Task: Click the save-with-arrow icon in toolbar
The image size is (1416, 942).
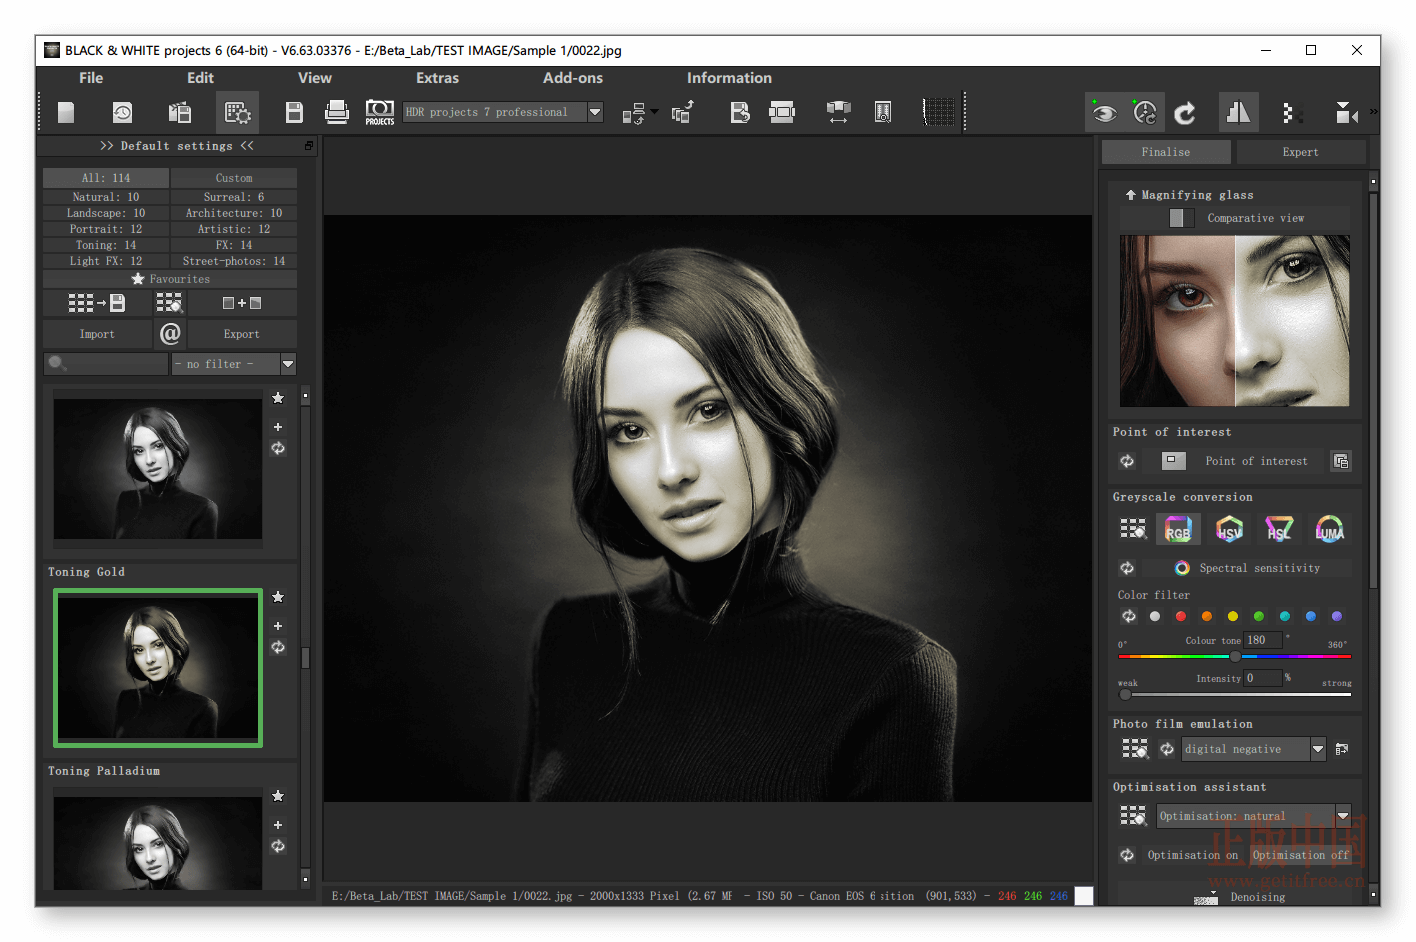Action: [x=739, y=113]
